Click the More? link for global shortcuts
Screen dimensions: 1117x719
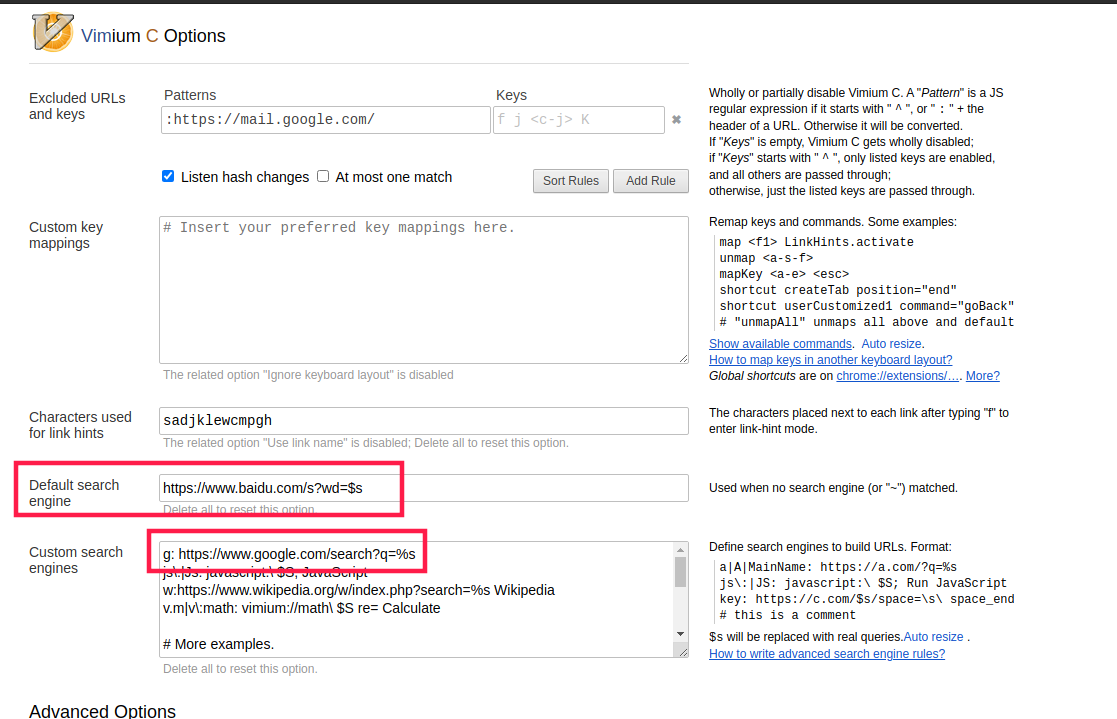click(983, 376)
